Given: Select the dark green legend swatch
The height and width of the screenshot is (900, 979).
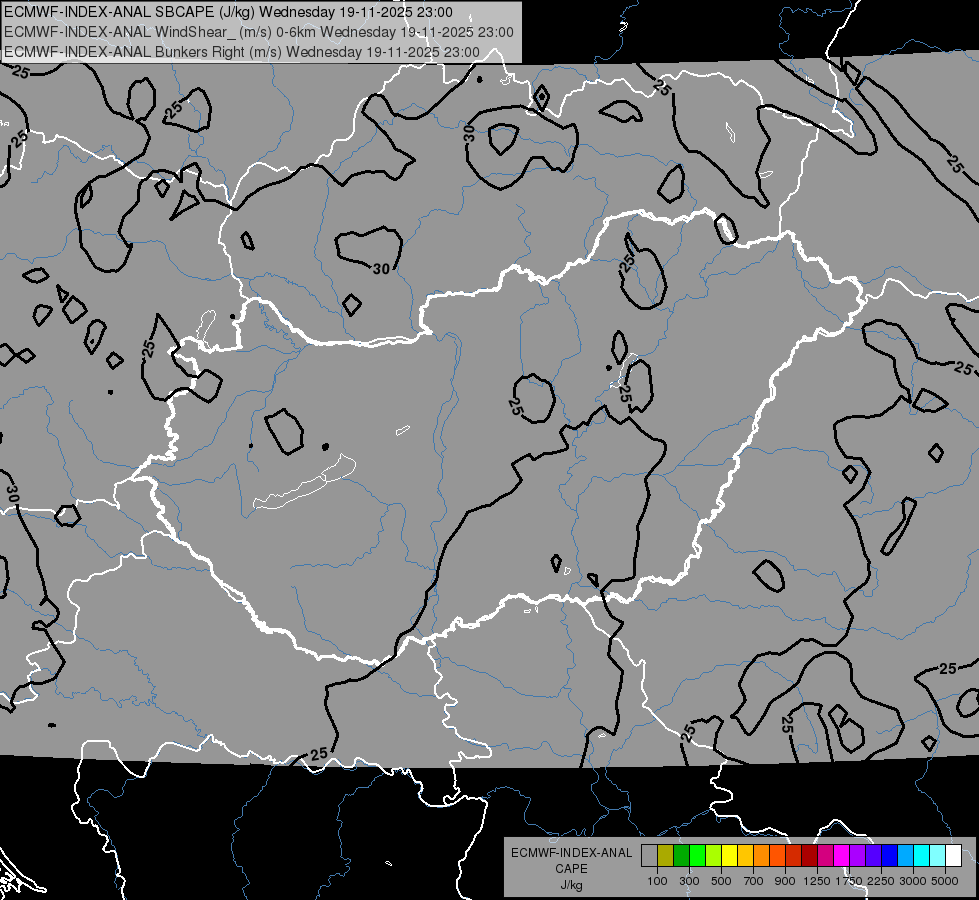Looking at the screenshot, I should pos(681,856).
